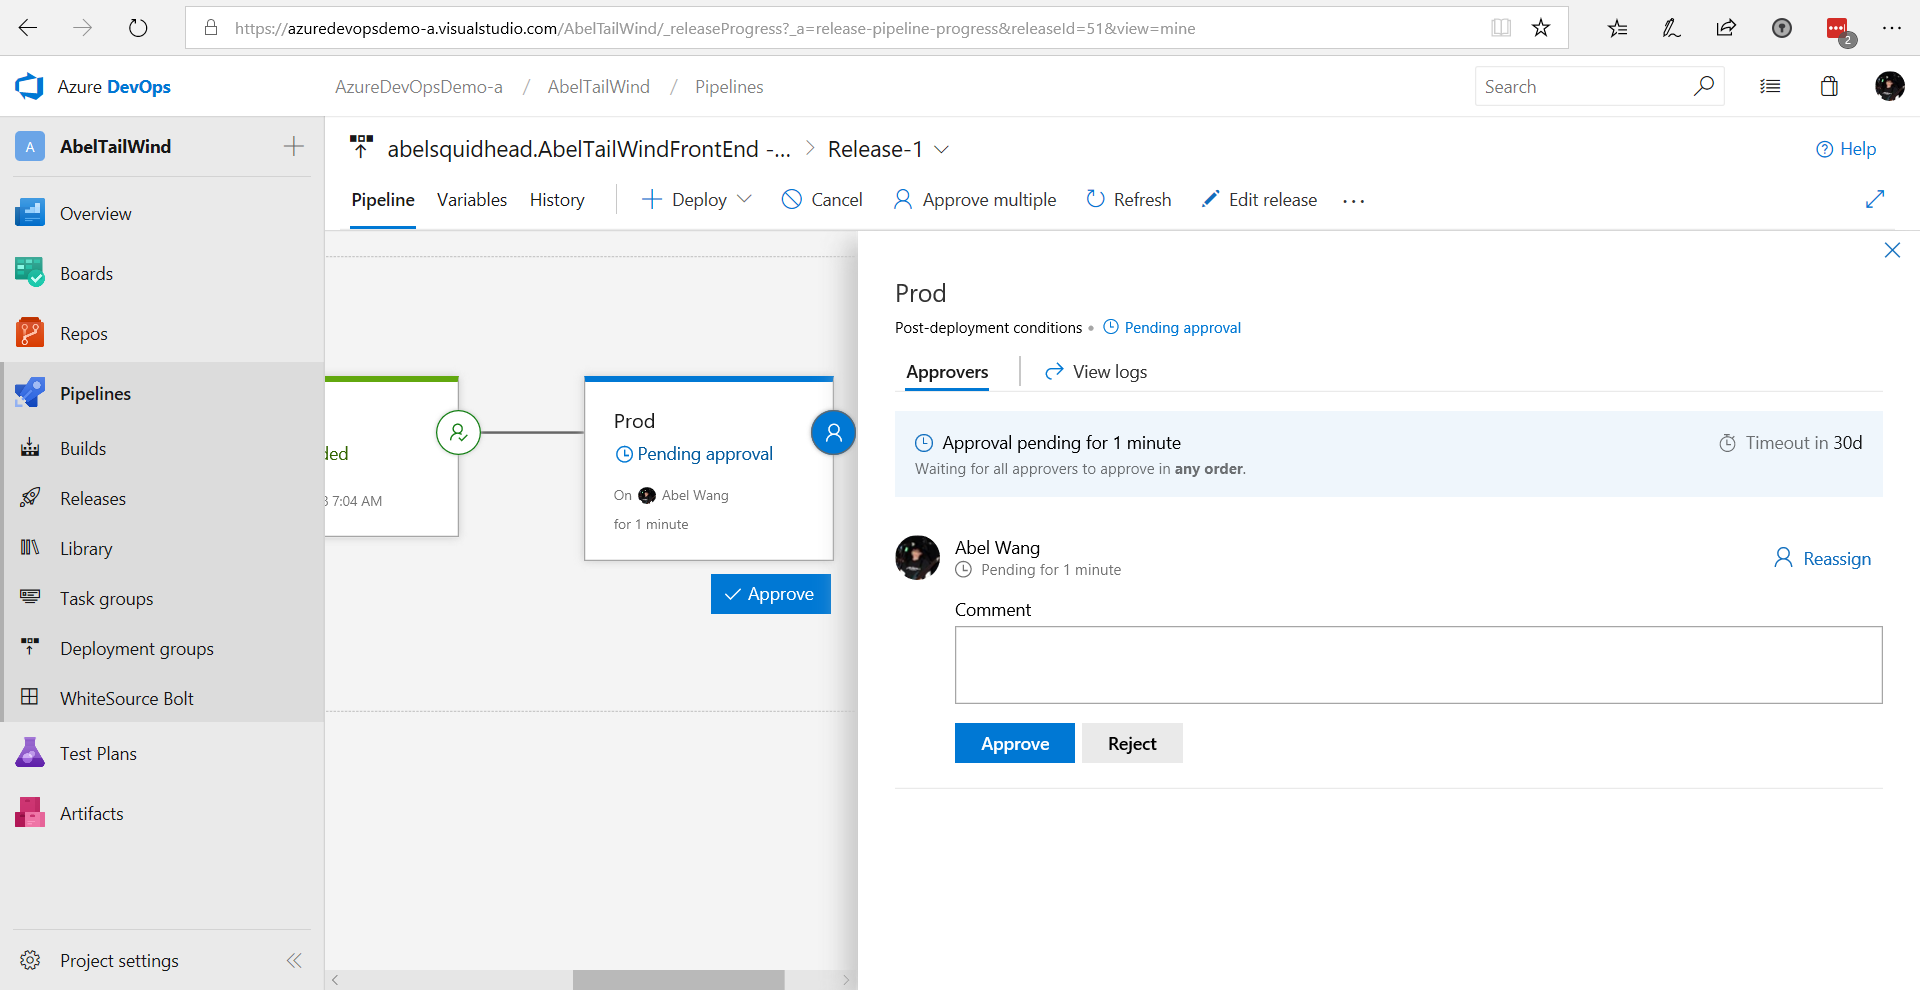Open the more actions ellipsis menu
1920x990 pixels.
[1354, 201]
